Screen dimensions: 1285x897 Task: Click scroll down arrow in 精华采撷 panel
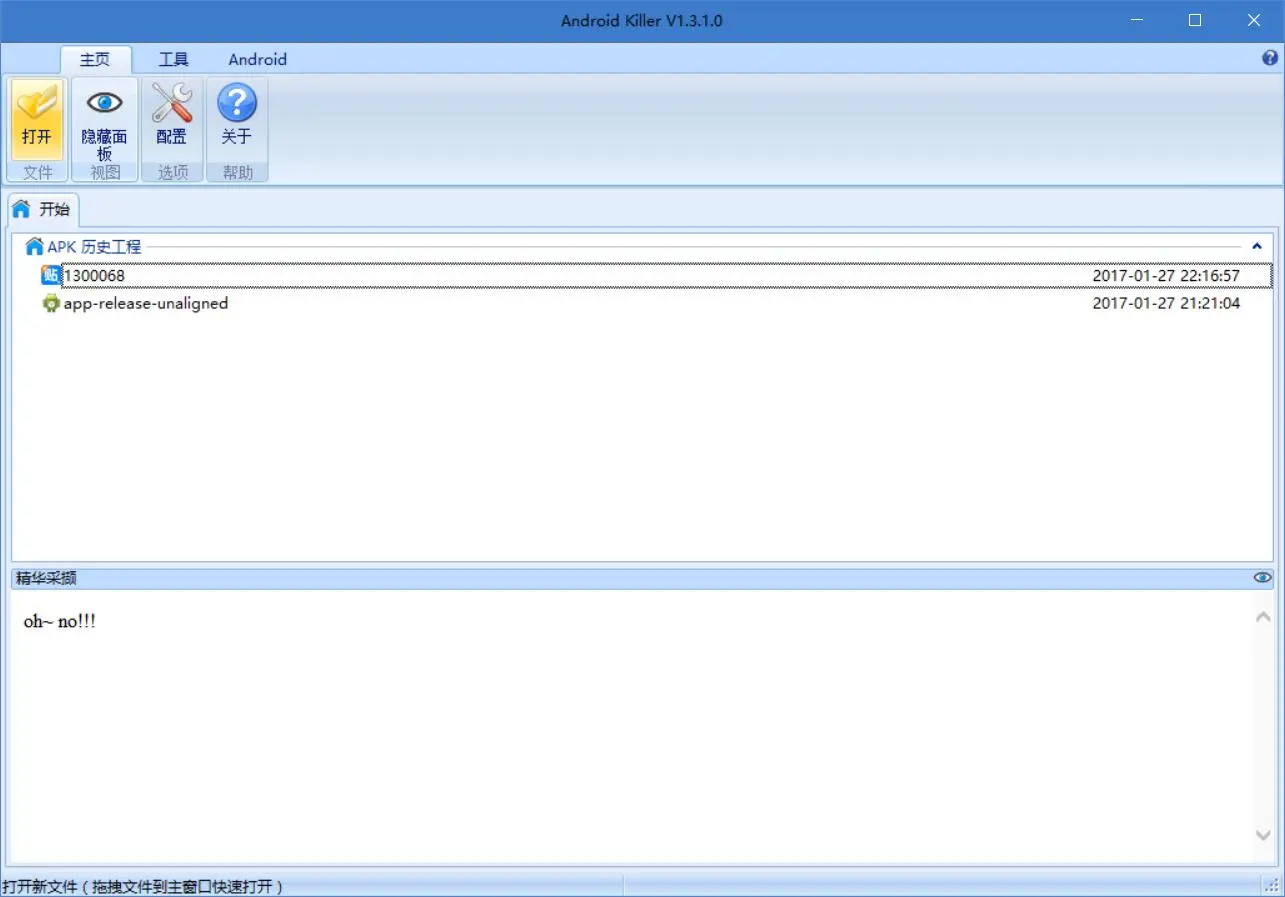[x=1263, y=835]
